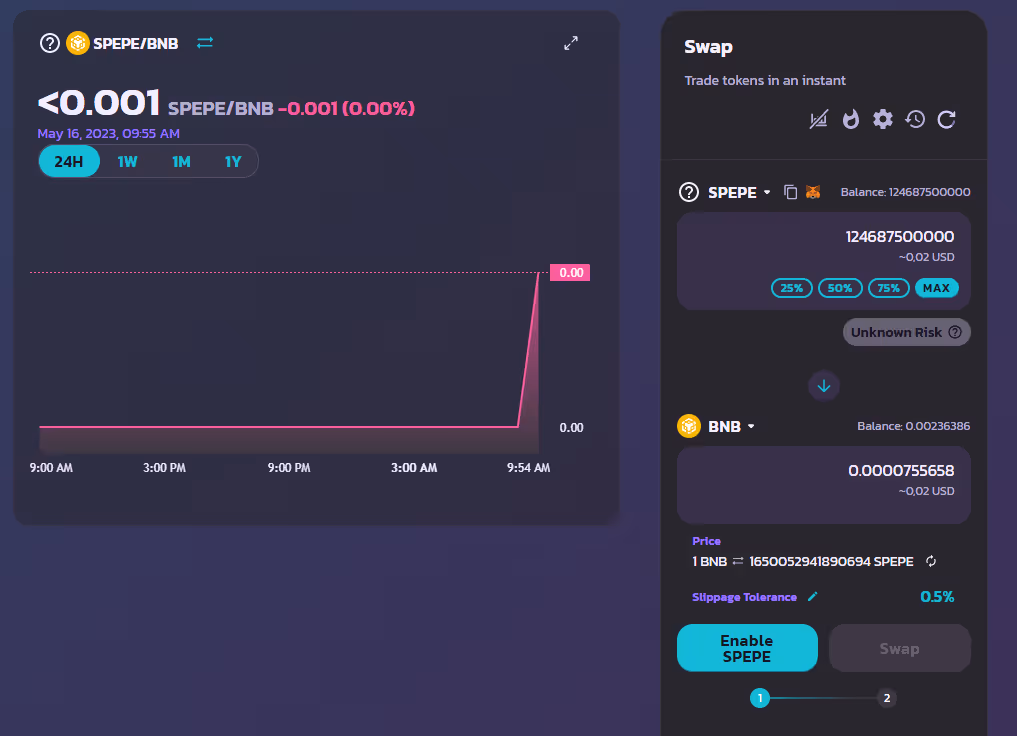Screen dimensions: 1017x736
Task: Switch SPEPE/BNB chart pair direction
Action: pos(205,43)
